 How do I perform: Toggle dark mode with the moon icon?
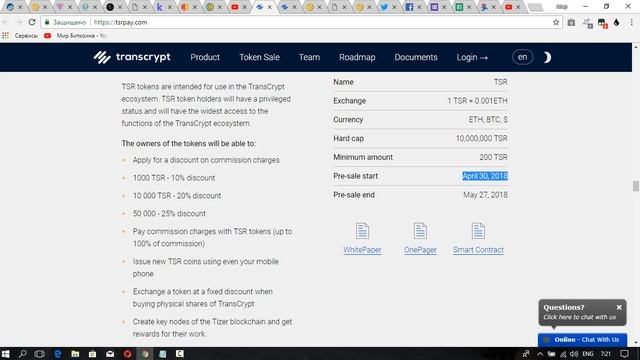tap(547, 57)
